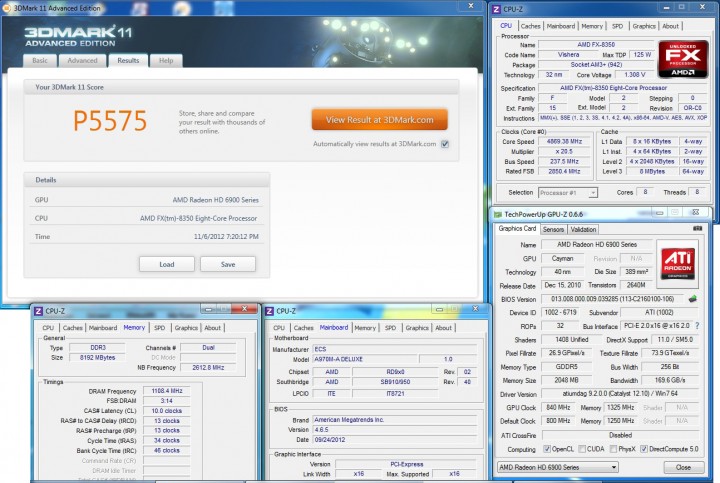Viewport: 720px width, 483px height.
Task: Click the Southbridge SB910/950 field
Action: click(x=395, y=382)
